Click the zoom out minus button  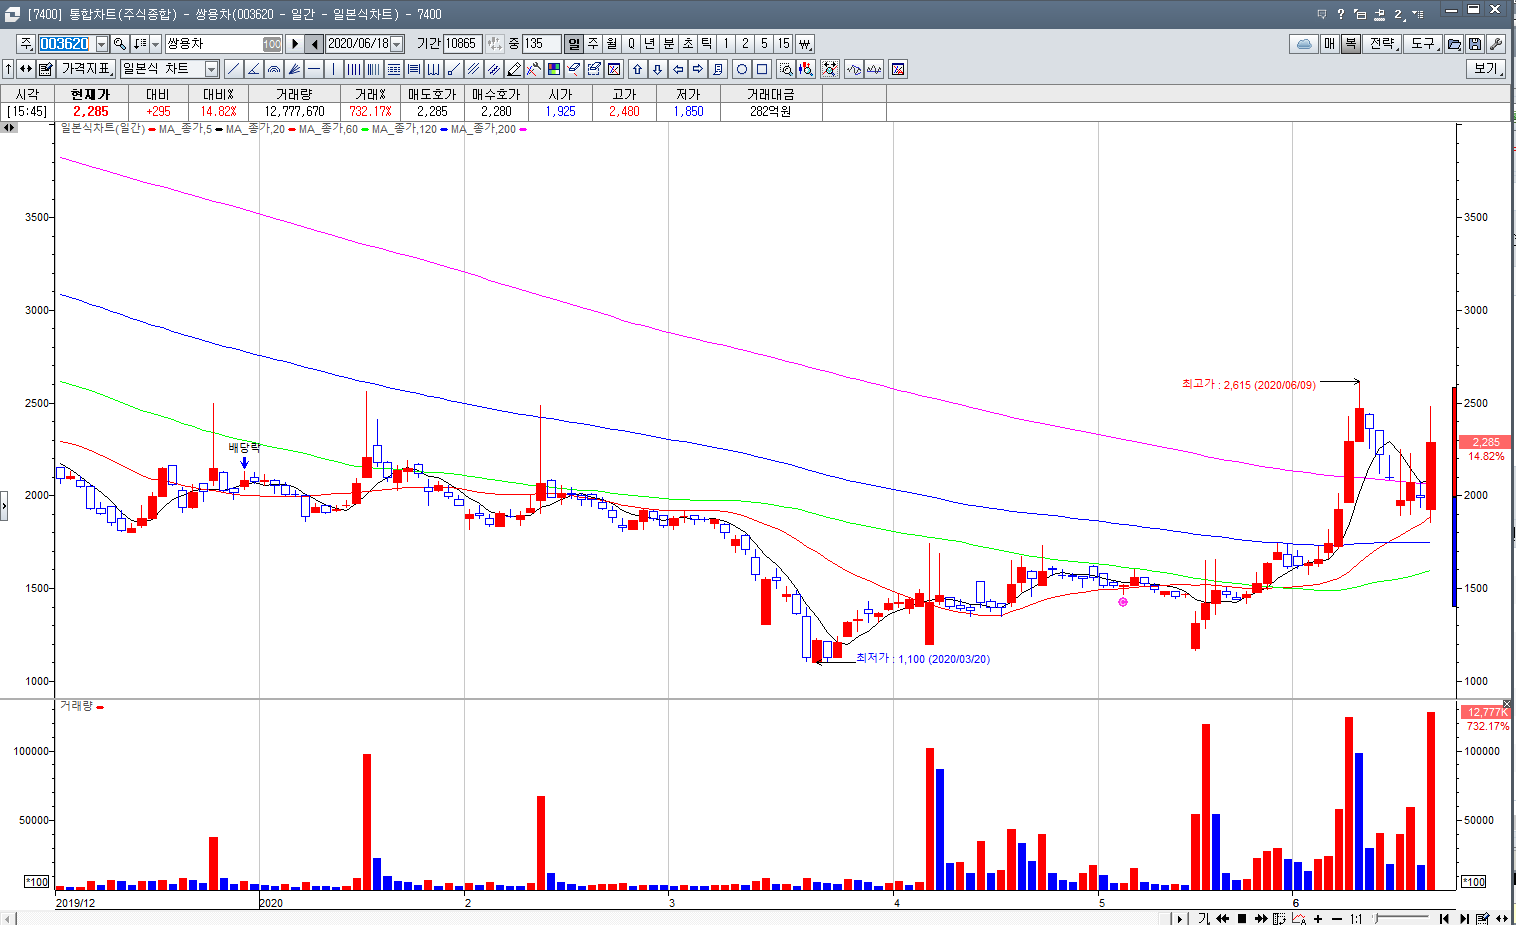pos(1337,918)
